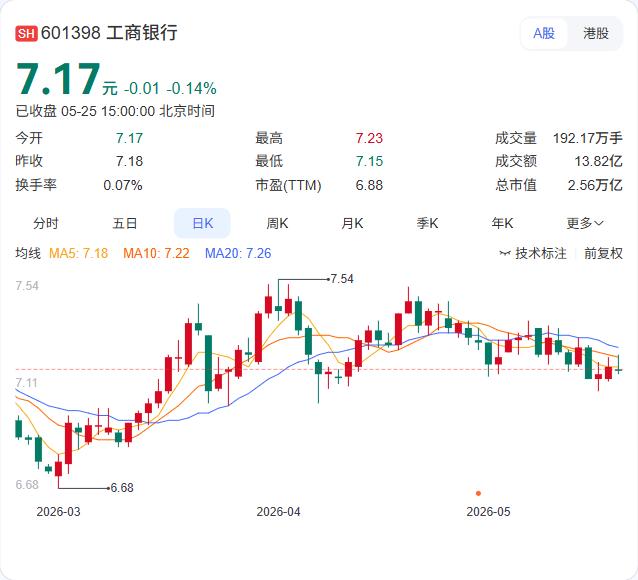Select the 日K chart tab
The image size is (638, 580).
(x=202, y=223)
